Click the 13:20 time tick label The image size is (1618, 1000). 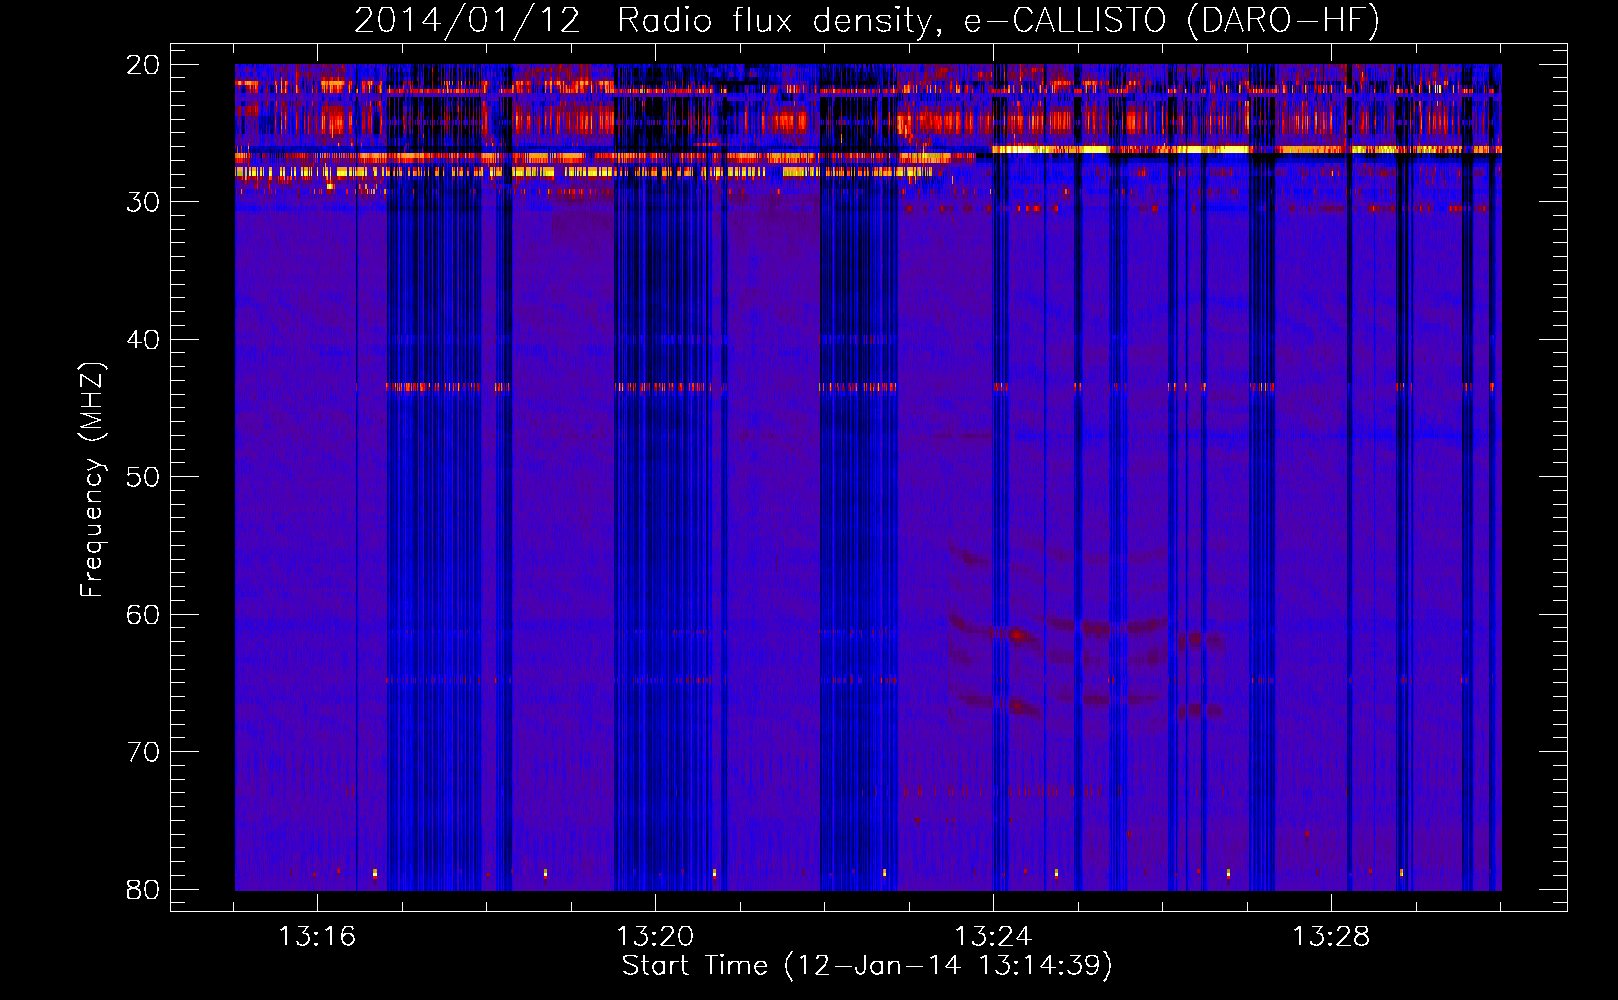[x=655, y=937]
